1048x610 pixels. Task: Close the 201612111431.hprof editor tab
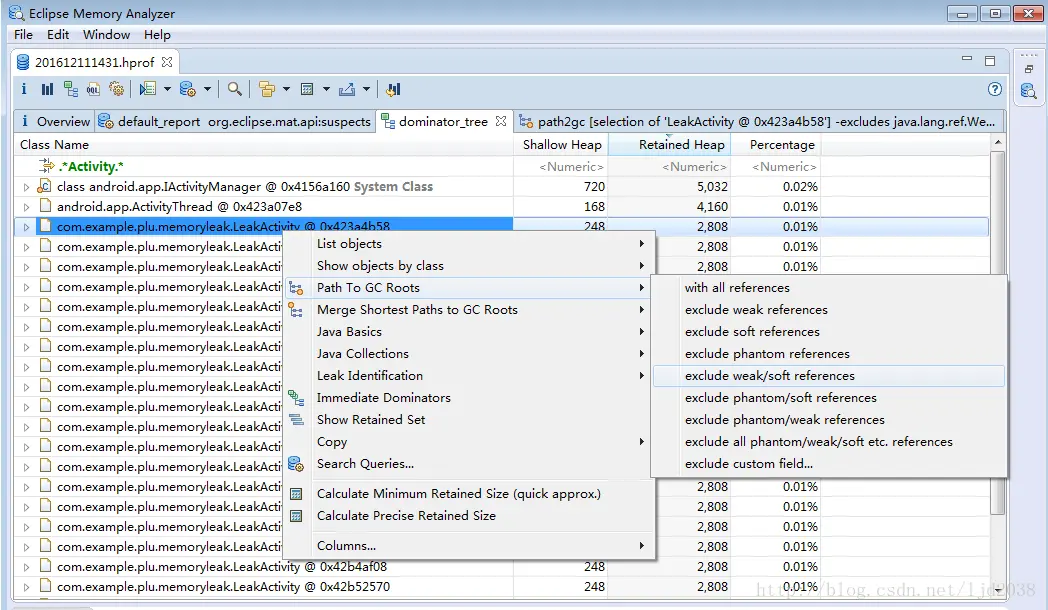click(x=167, y=61)
